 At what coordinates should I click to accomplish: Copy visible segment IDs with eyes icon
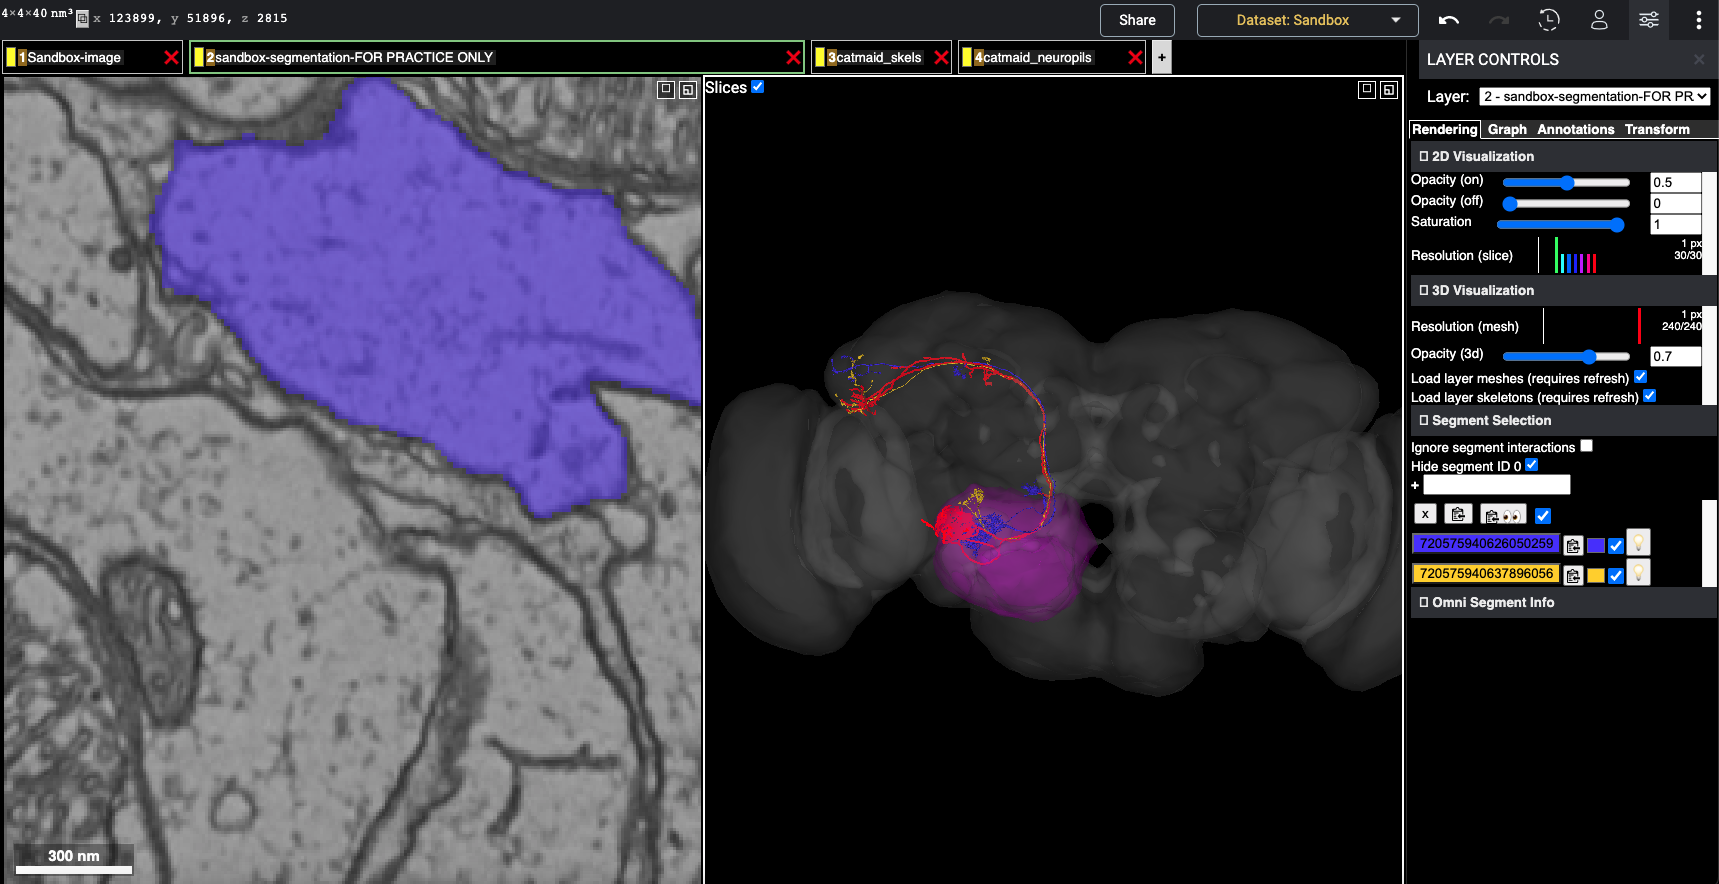point(1503,515)
